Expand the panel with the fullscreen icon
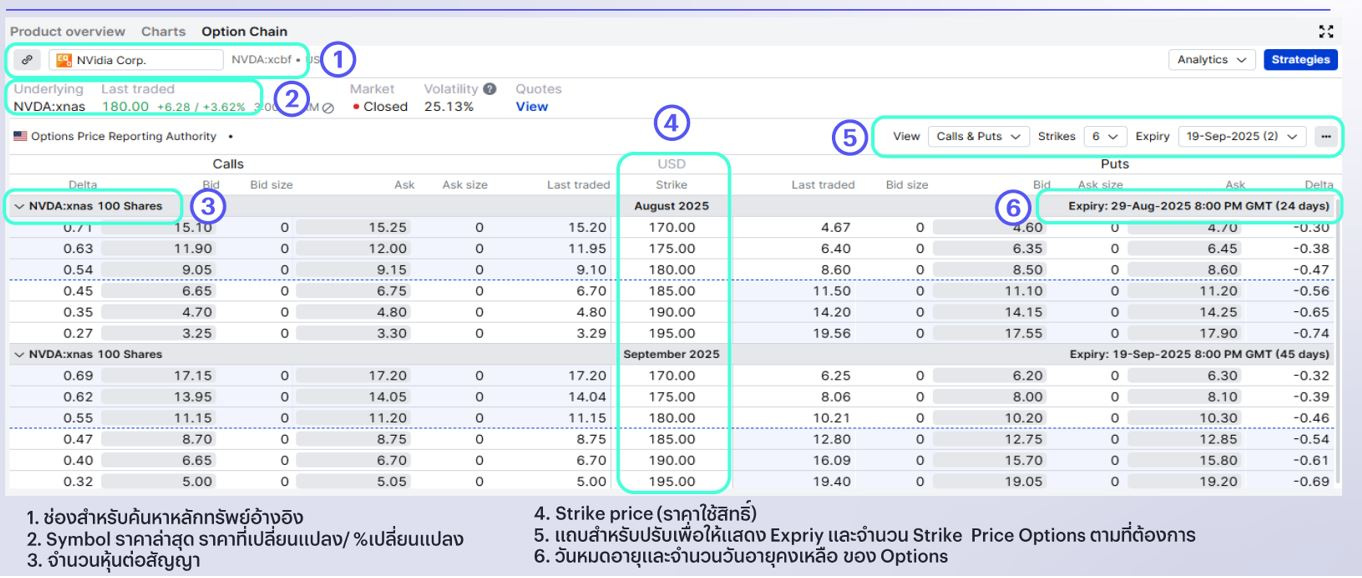Screen dimensions: 1362x578 [x=1327, y=32]
